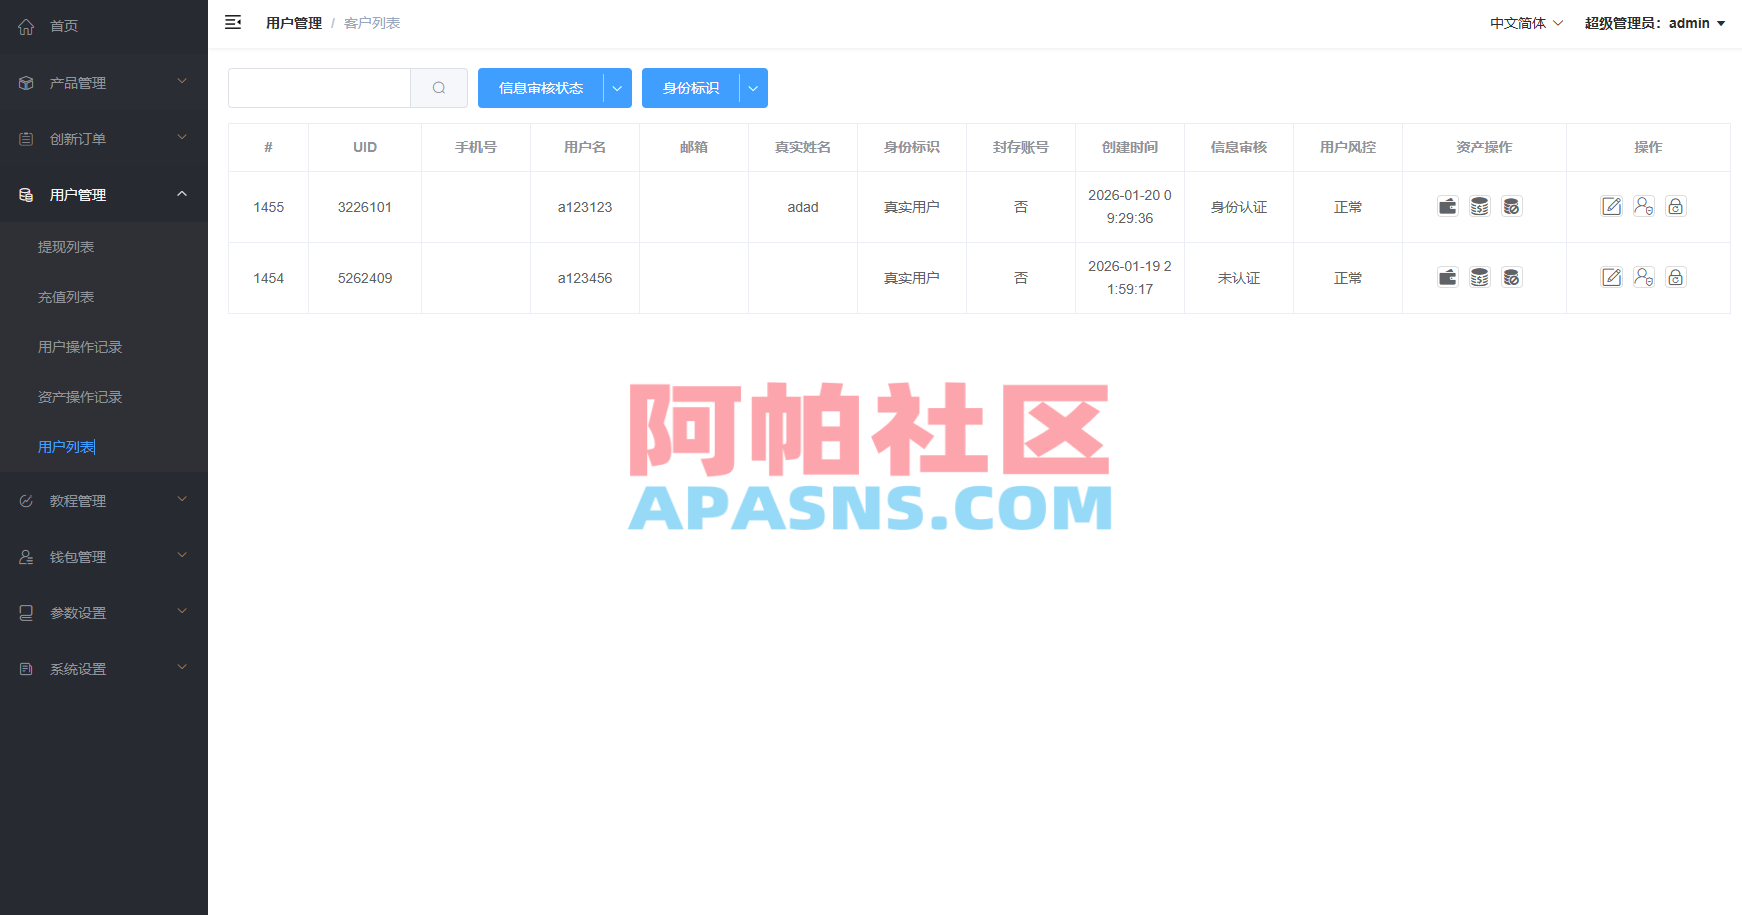Edit user a123123 with pencil icon
This screenshot has height=915, width=1742.
1612,206
